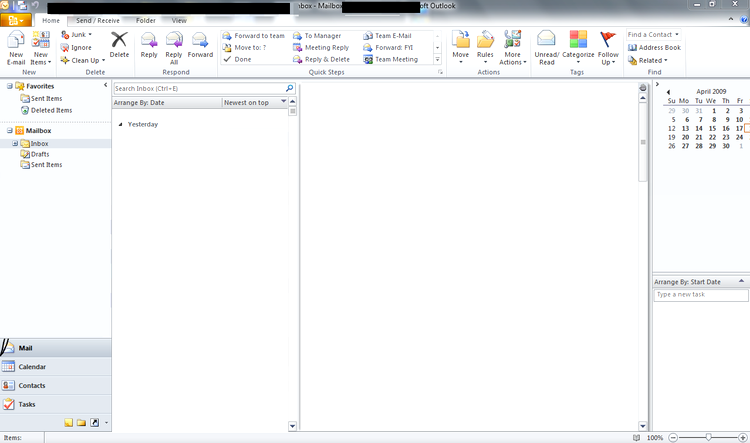Ignore the selected conversation
The image size is (750, 443).
[x=76, y=47]
